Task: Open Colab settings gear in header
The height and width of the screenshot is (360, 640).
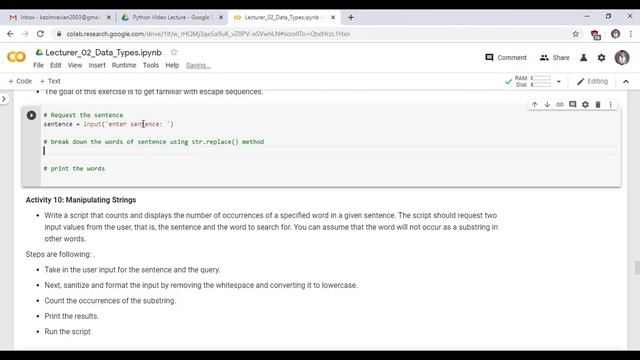Action: point(602,58)
